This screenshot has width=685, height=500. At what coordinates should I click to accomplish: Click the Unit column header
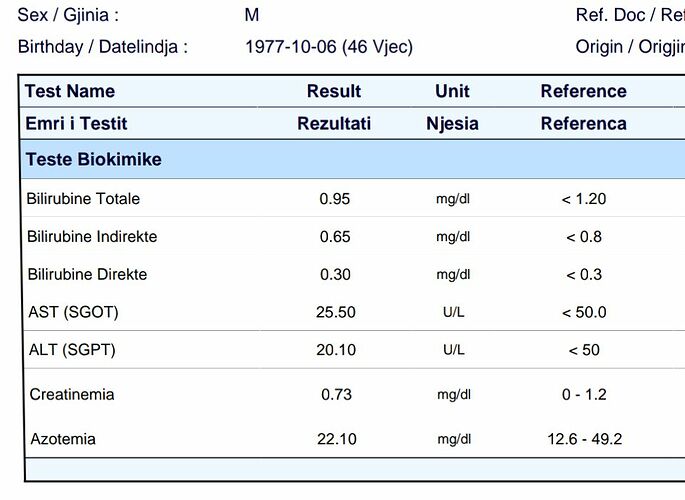pyautogui.click(x=452, y=91)
